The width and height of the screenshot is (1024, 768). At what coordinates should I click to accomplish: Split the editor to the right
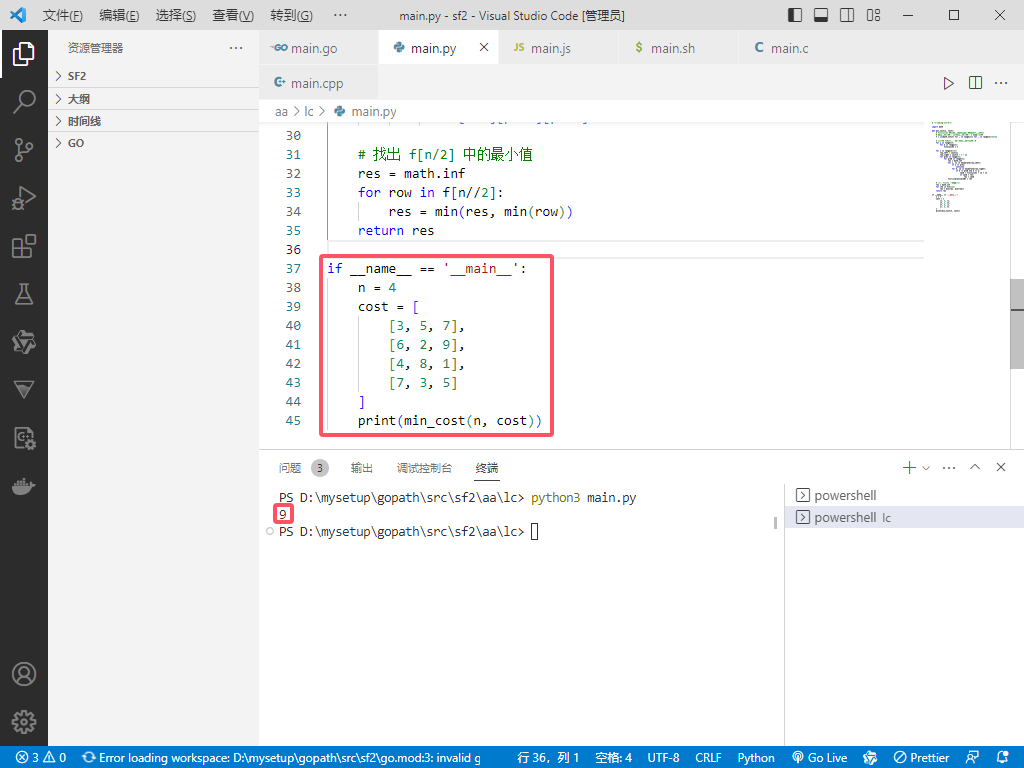click(x=975, y=83)
